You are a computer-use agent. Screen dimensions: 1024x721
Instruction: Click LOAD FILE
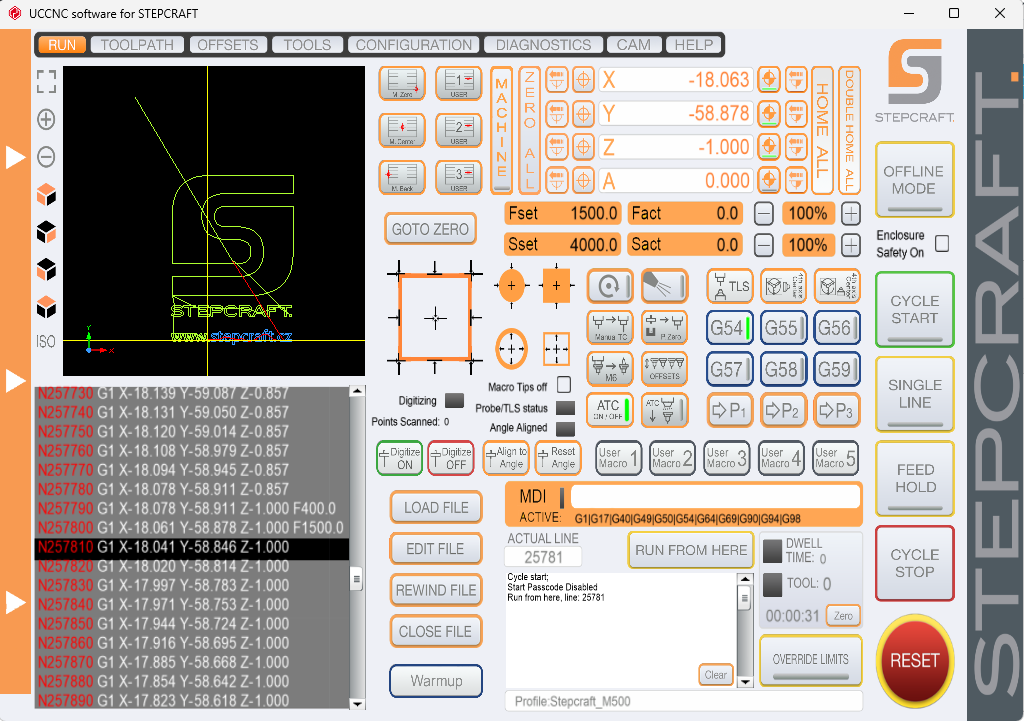436,507
